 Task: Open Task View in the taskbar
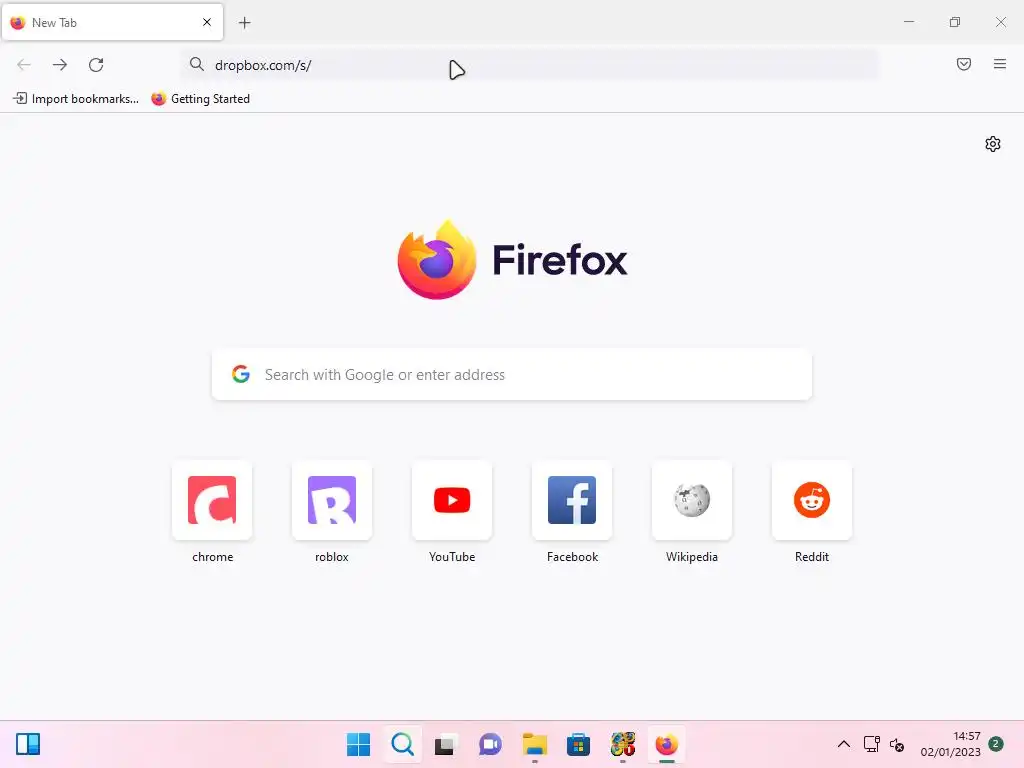[x=445, y=744]
